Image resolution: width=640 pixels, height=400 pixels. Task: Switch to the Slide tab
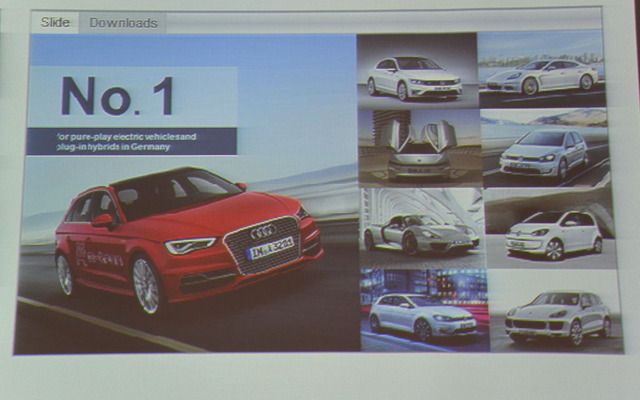(x=55, y=22)
